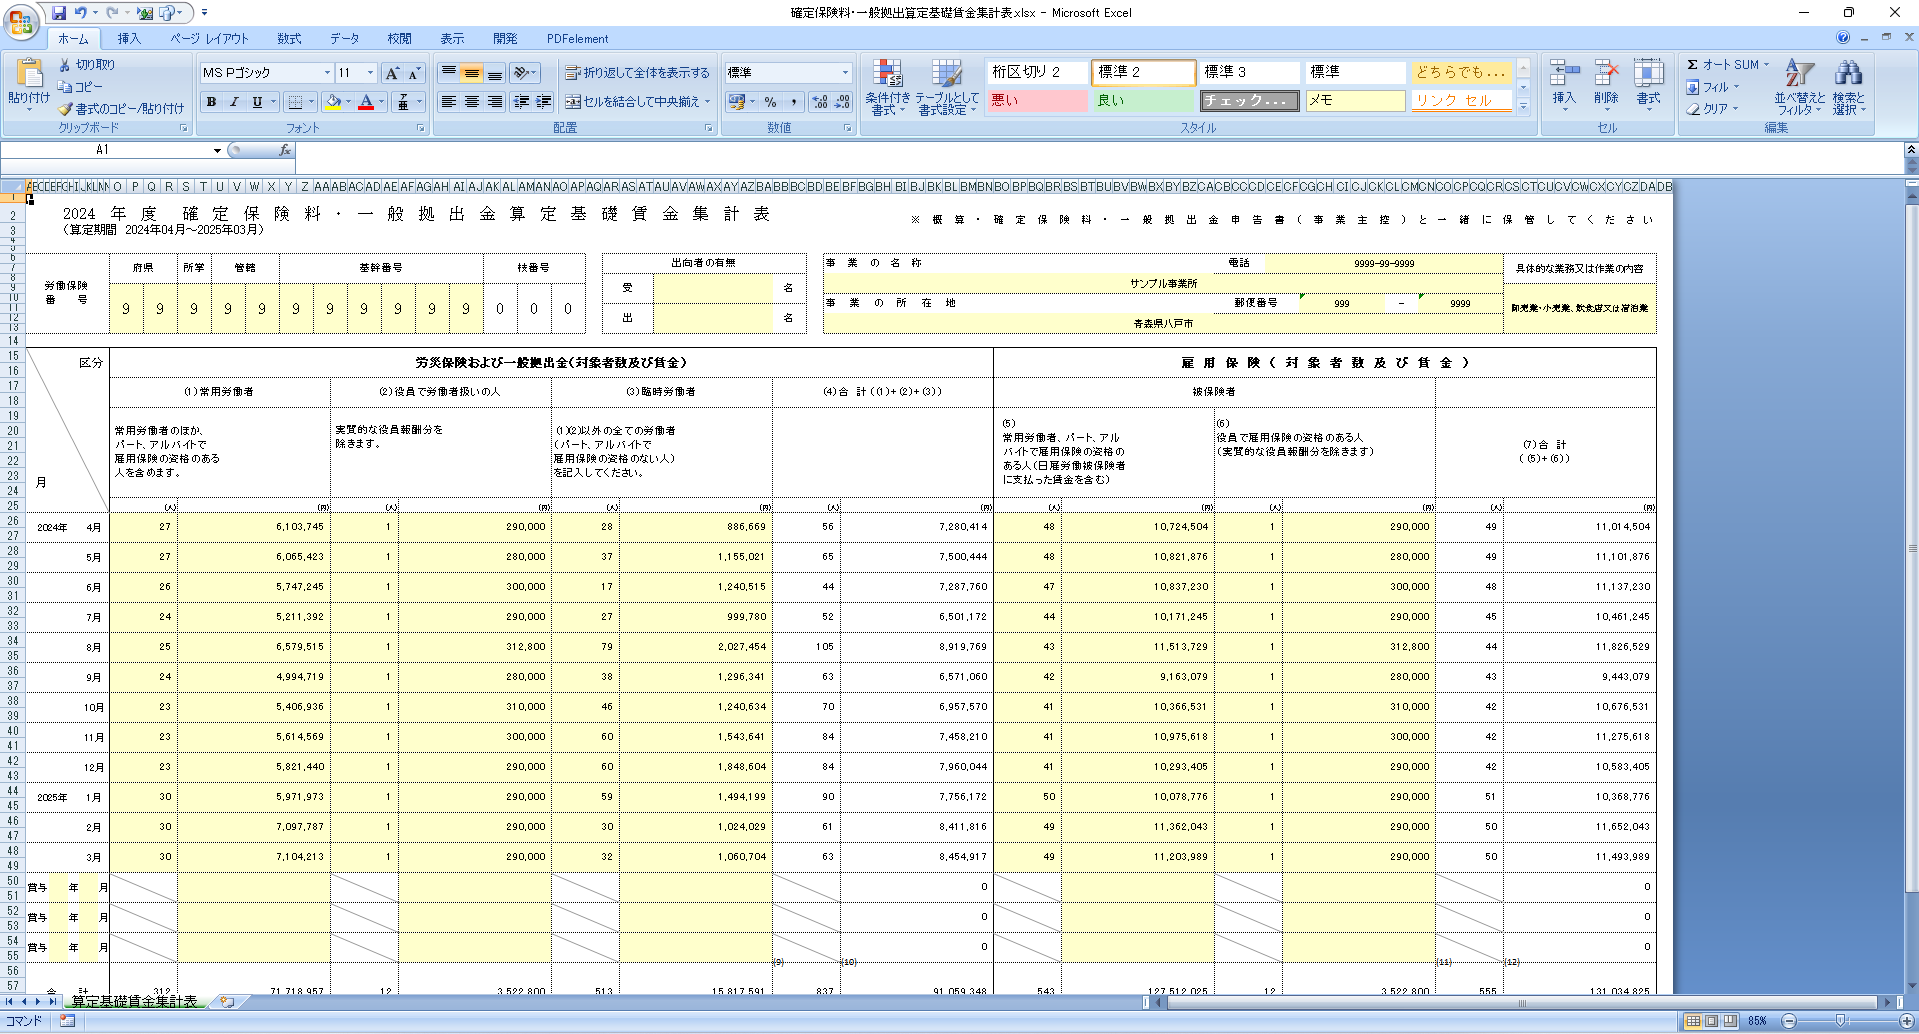The image size is (1919, 1034).
Task: Delete cells with the 削除 button
Action: pyautogui.click(x=1606, y=85)
